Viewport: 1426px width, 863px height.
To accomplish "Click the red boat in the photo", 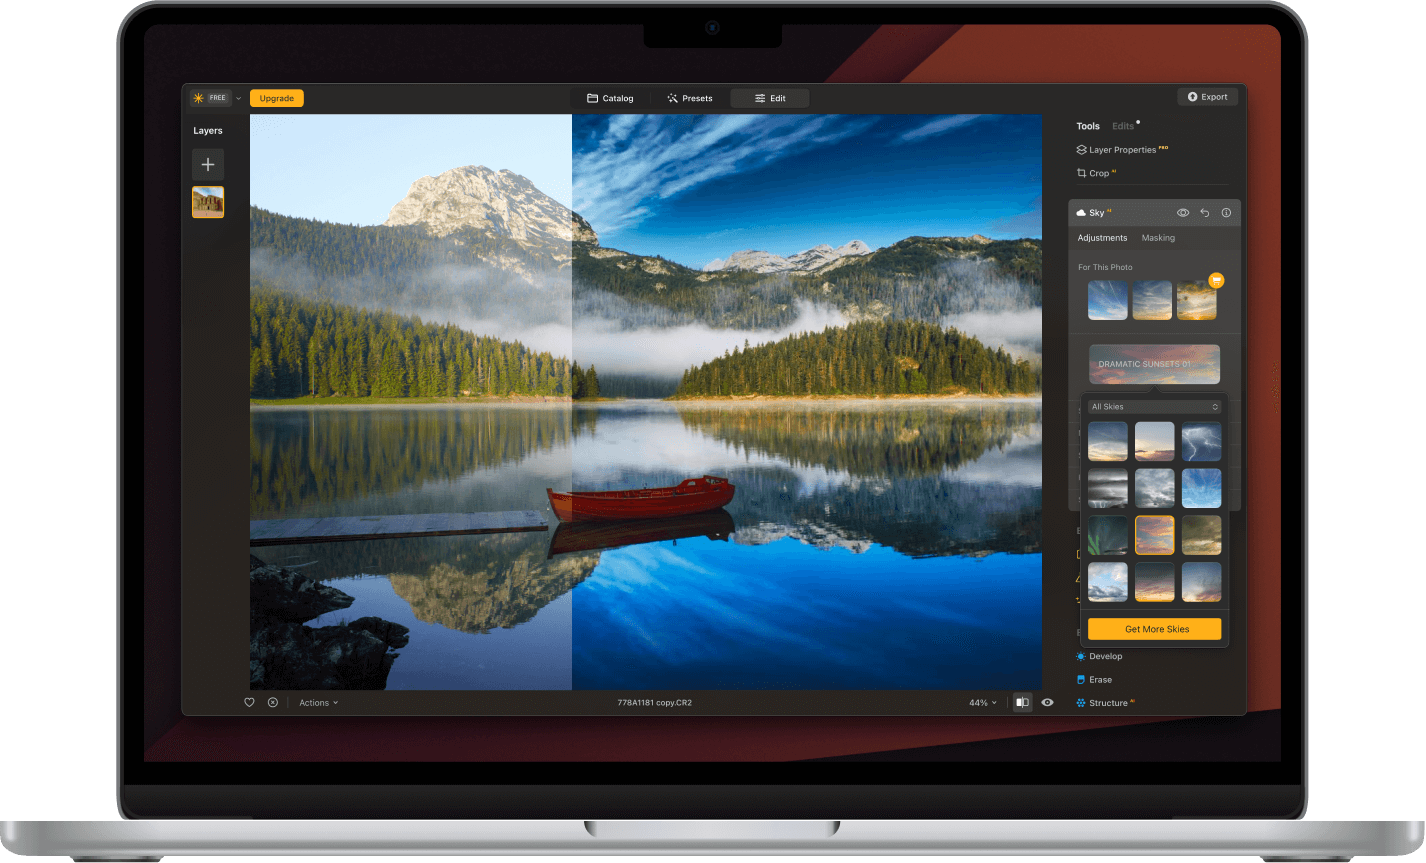I will click(x=642, y=497).
